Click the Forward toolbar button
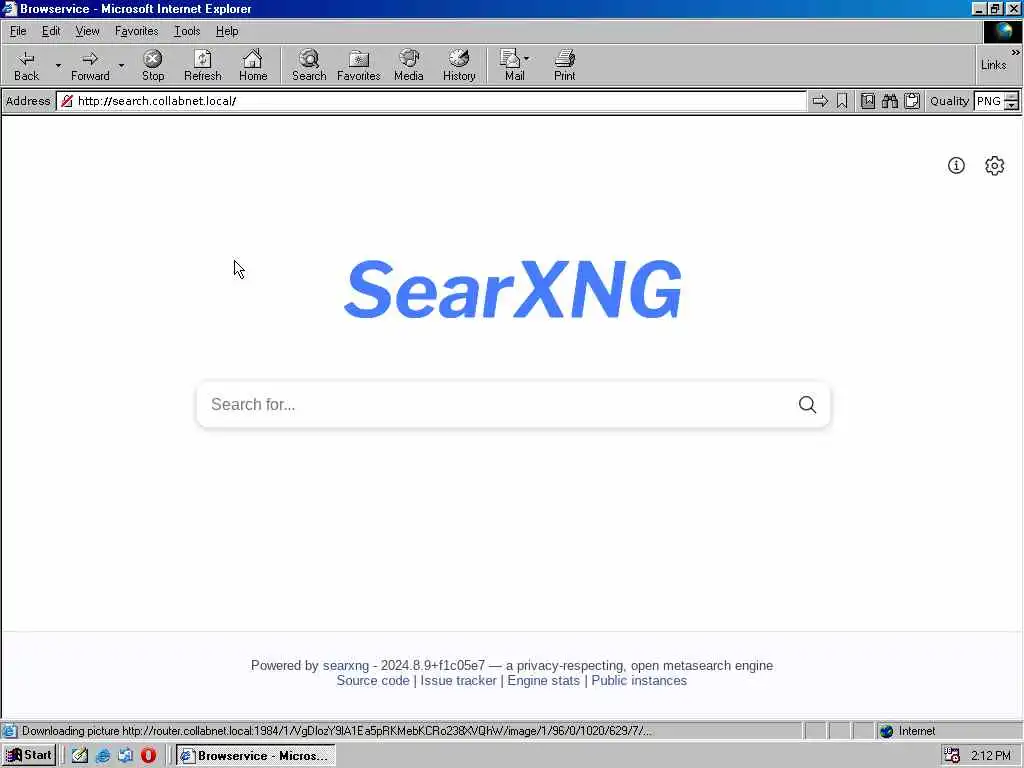 click(x=90, y=65)
